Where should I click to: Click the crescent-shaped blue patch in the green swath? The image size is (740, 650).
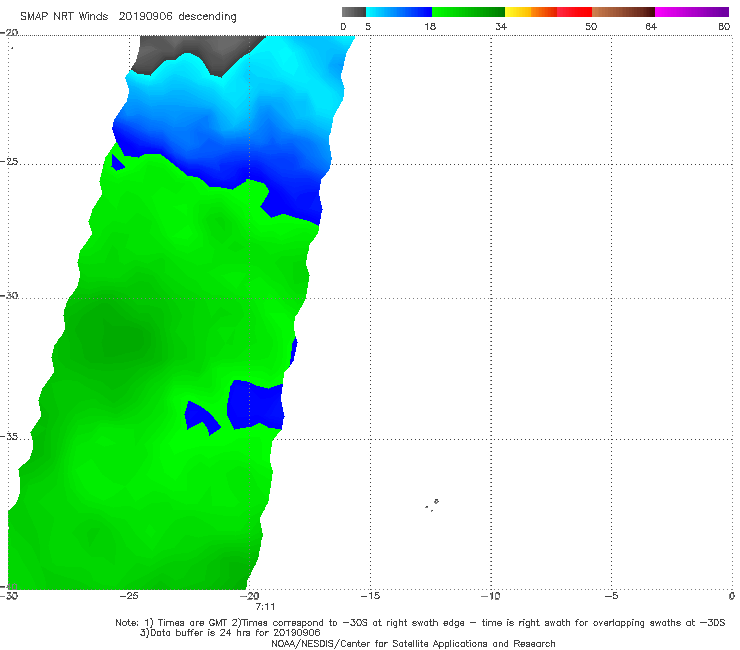201,418
